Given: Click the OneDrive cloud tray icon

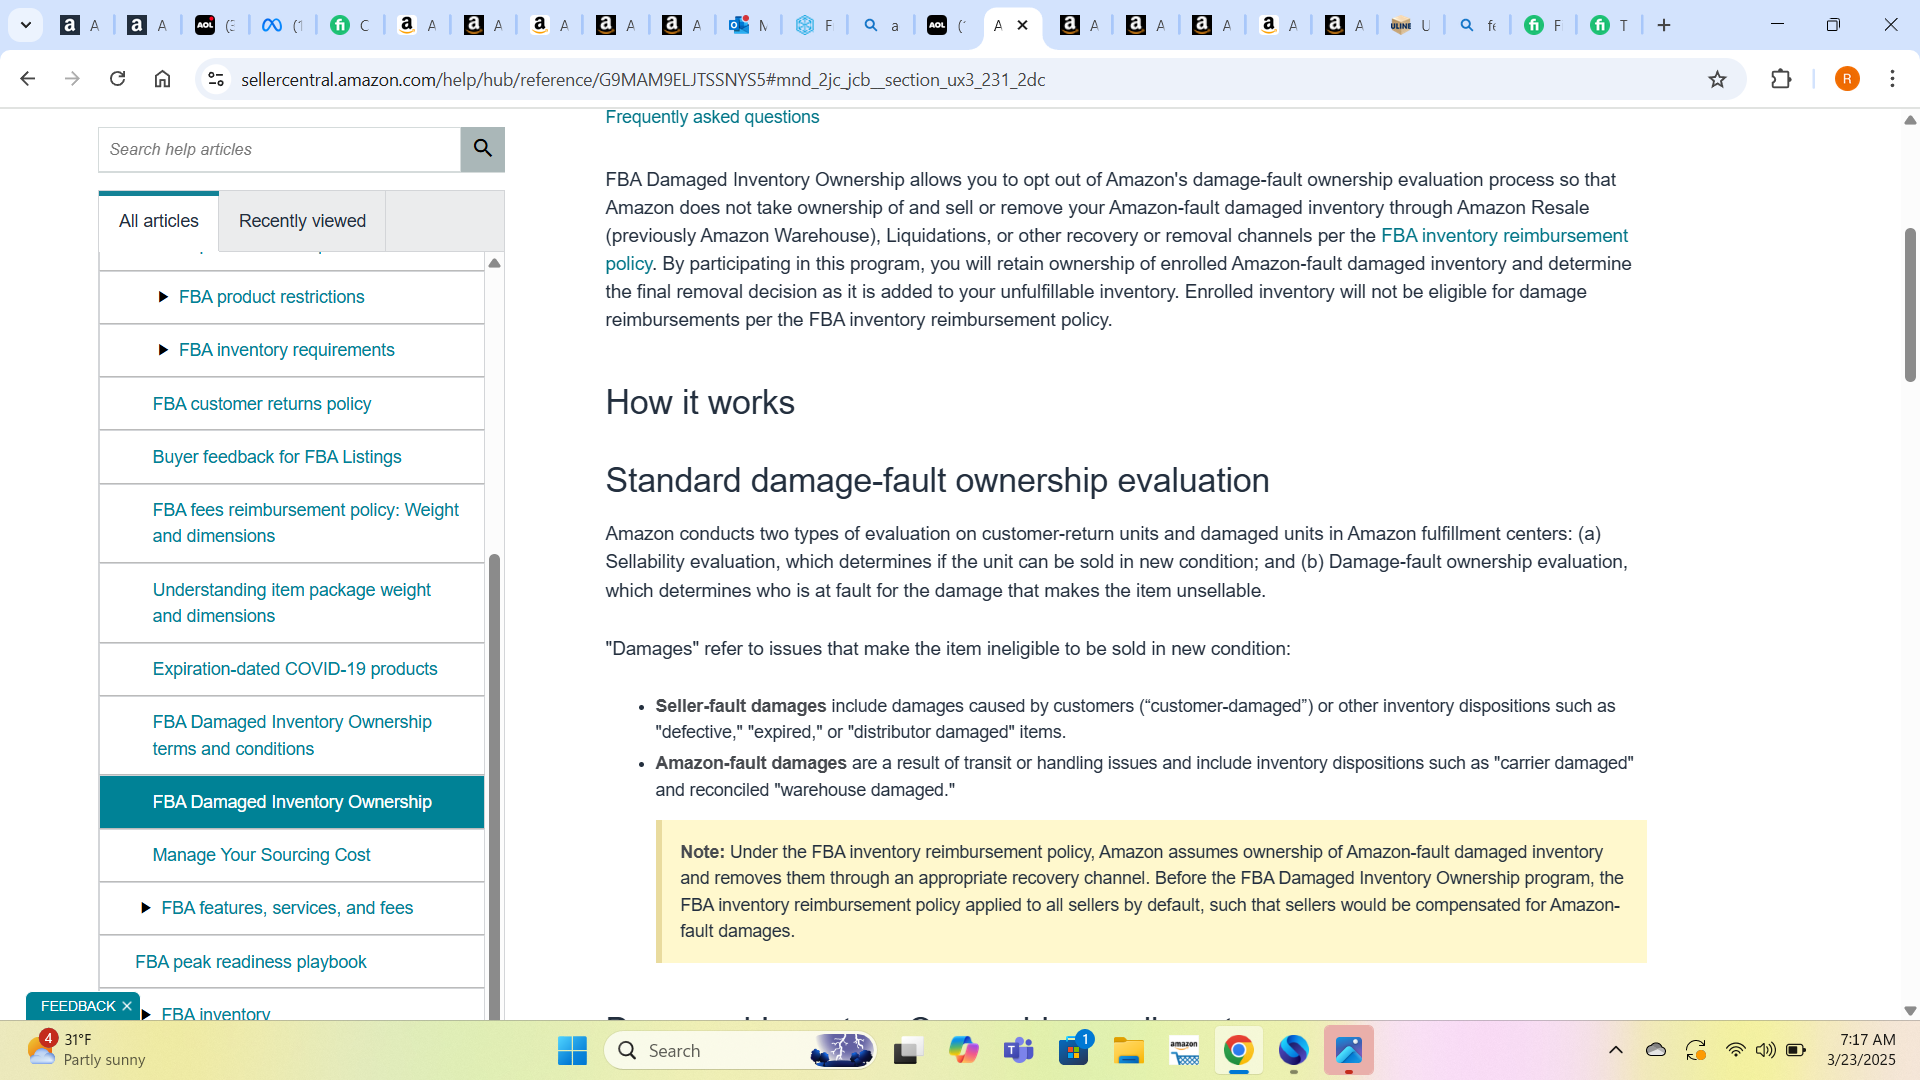Looking at the screenshot, I should (1656, 1050).
